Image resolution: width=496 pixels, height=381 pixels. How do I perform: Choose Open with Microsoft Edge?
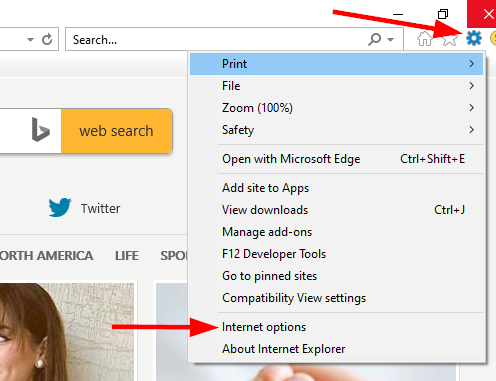pyautogui.click(x=336, y=159)
